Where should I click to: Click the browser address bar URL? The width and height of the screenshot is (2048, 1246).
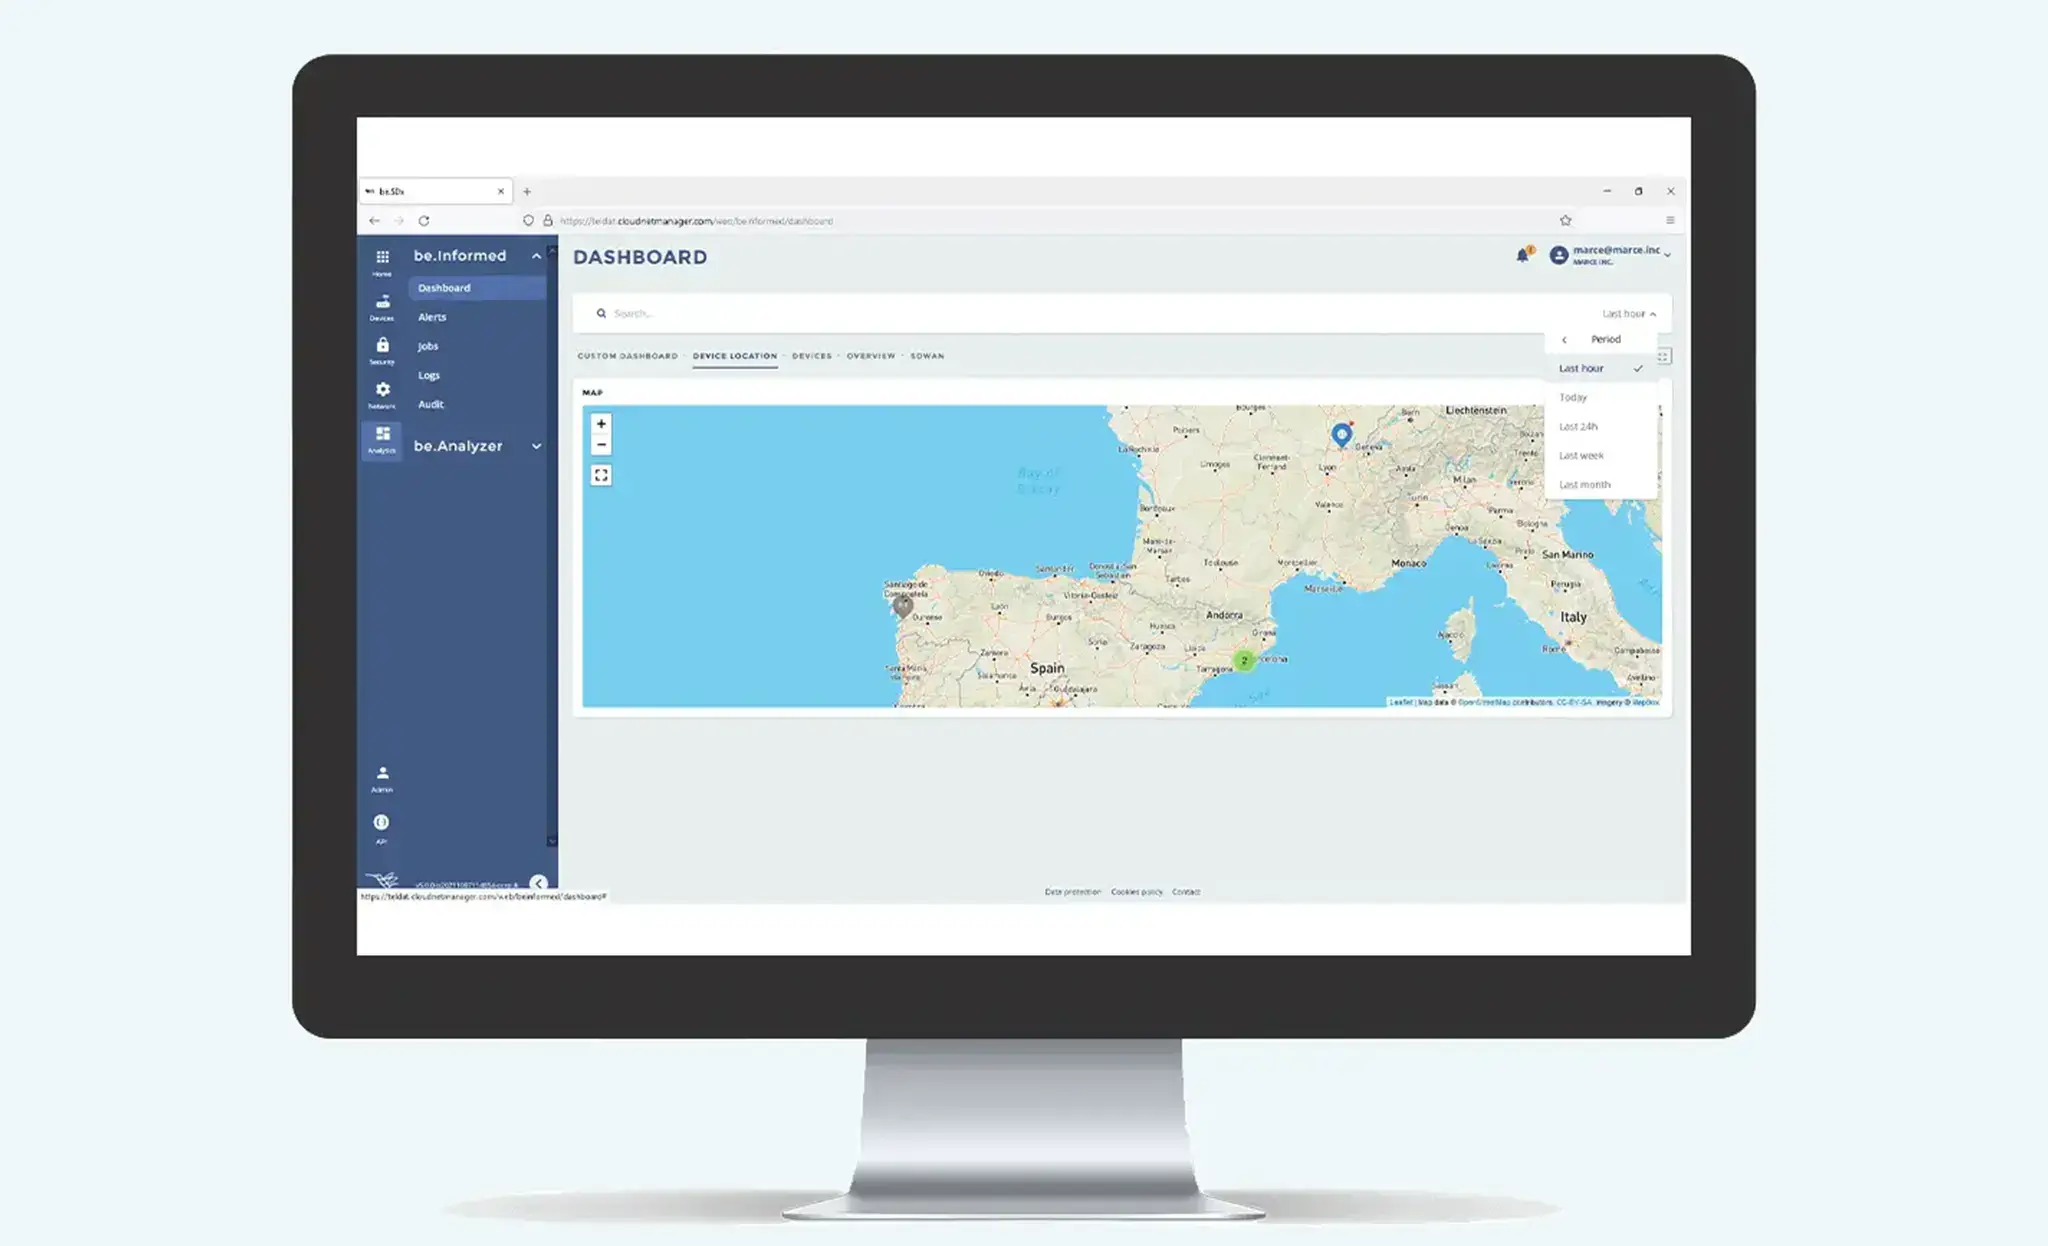point(697,221)
